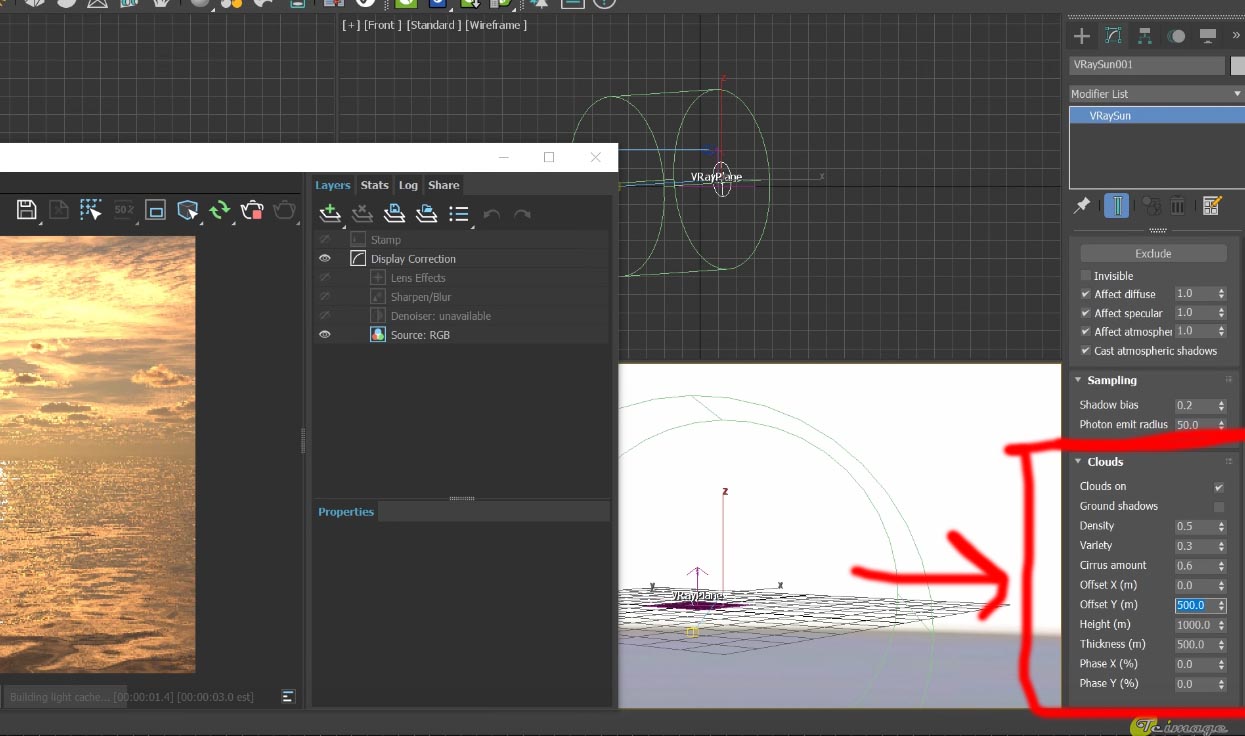Open the [+] viewport menu
Screen dimensions: 1245x736
[x=351, y=25]
